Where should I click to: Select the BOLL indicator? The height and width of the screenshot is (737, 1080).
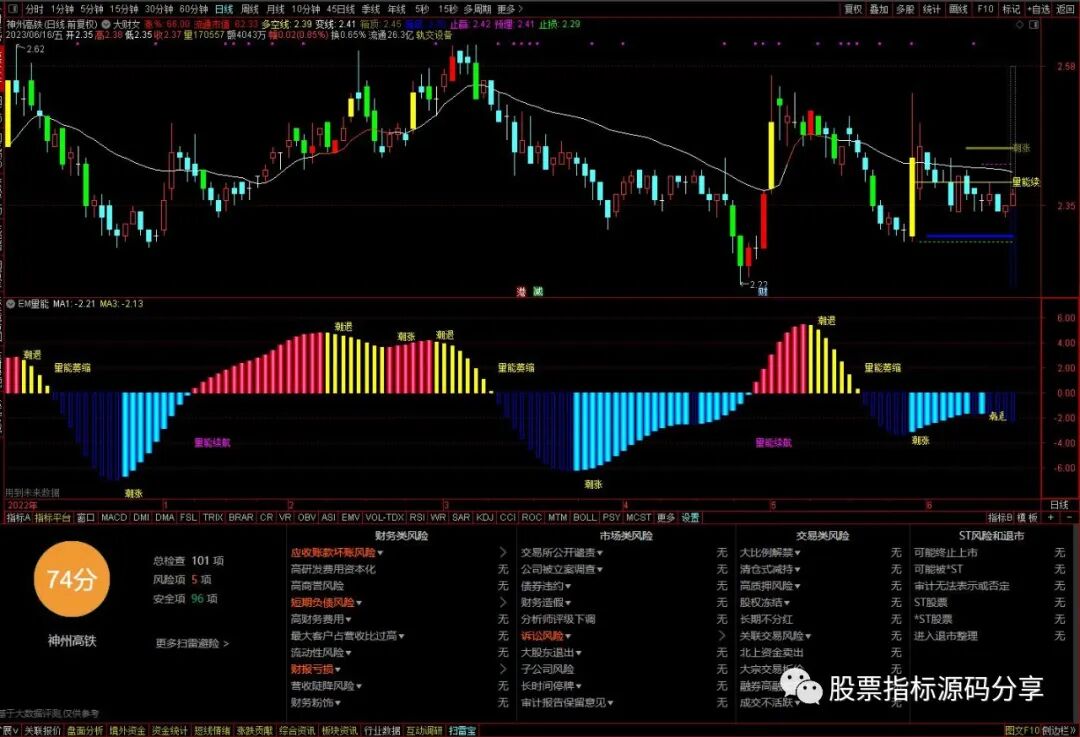585,517
